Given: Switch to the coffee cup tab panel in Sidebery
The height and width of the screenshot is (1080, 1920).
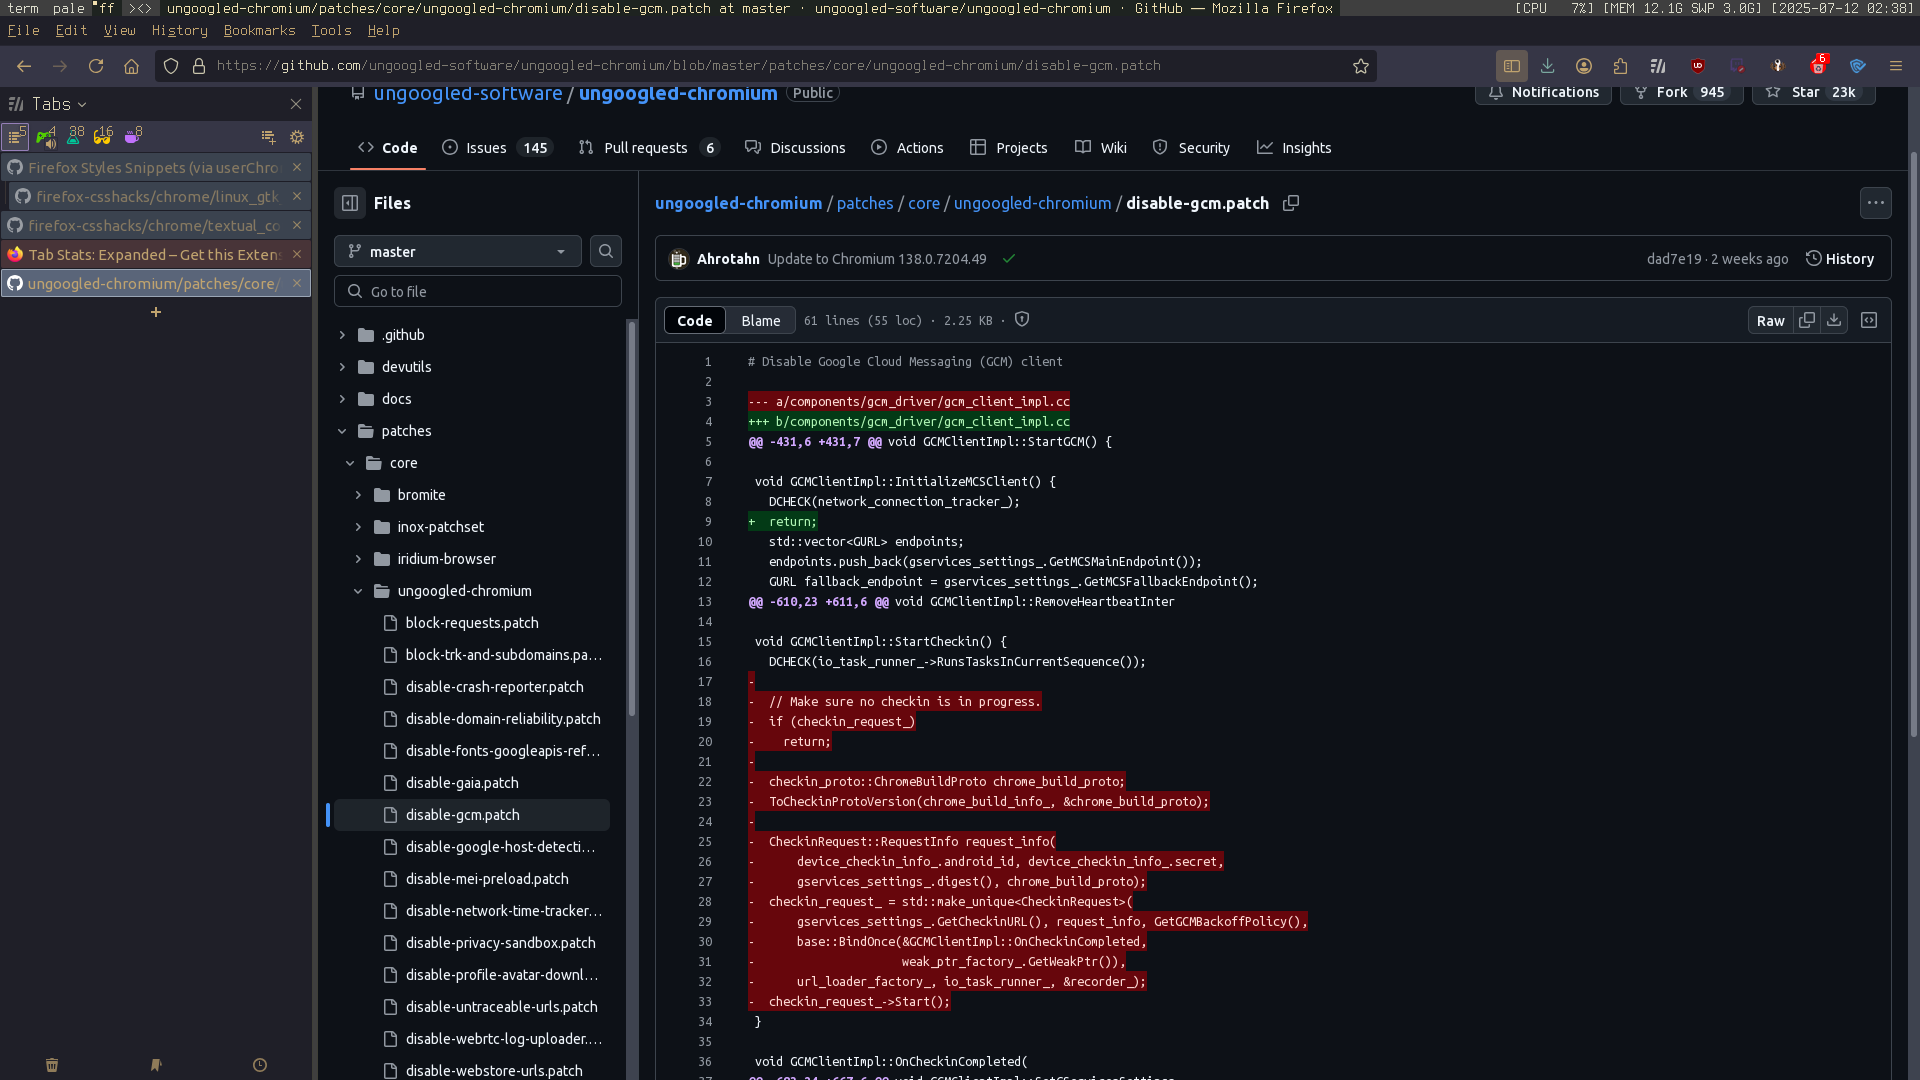Looking at the screenshot, I should (x=132, y=136).
